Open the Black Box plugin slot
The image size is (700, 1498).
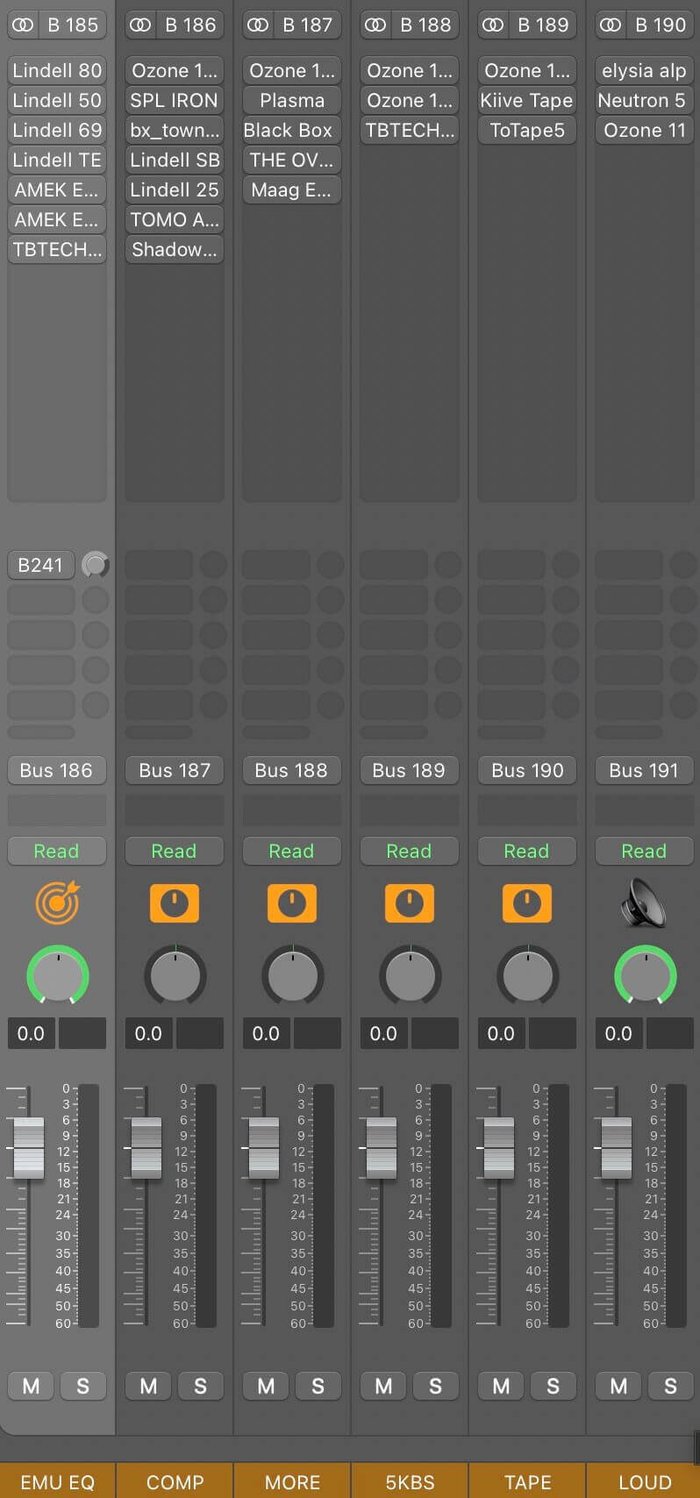tap(292, 130)
